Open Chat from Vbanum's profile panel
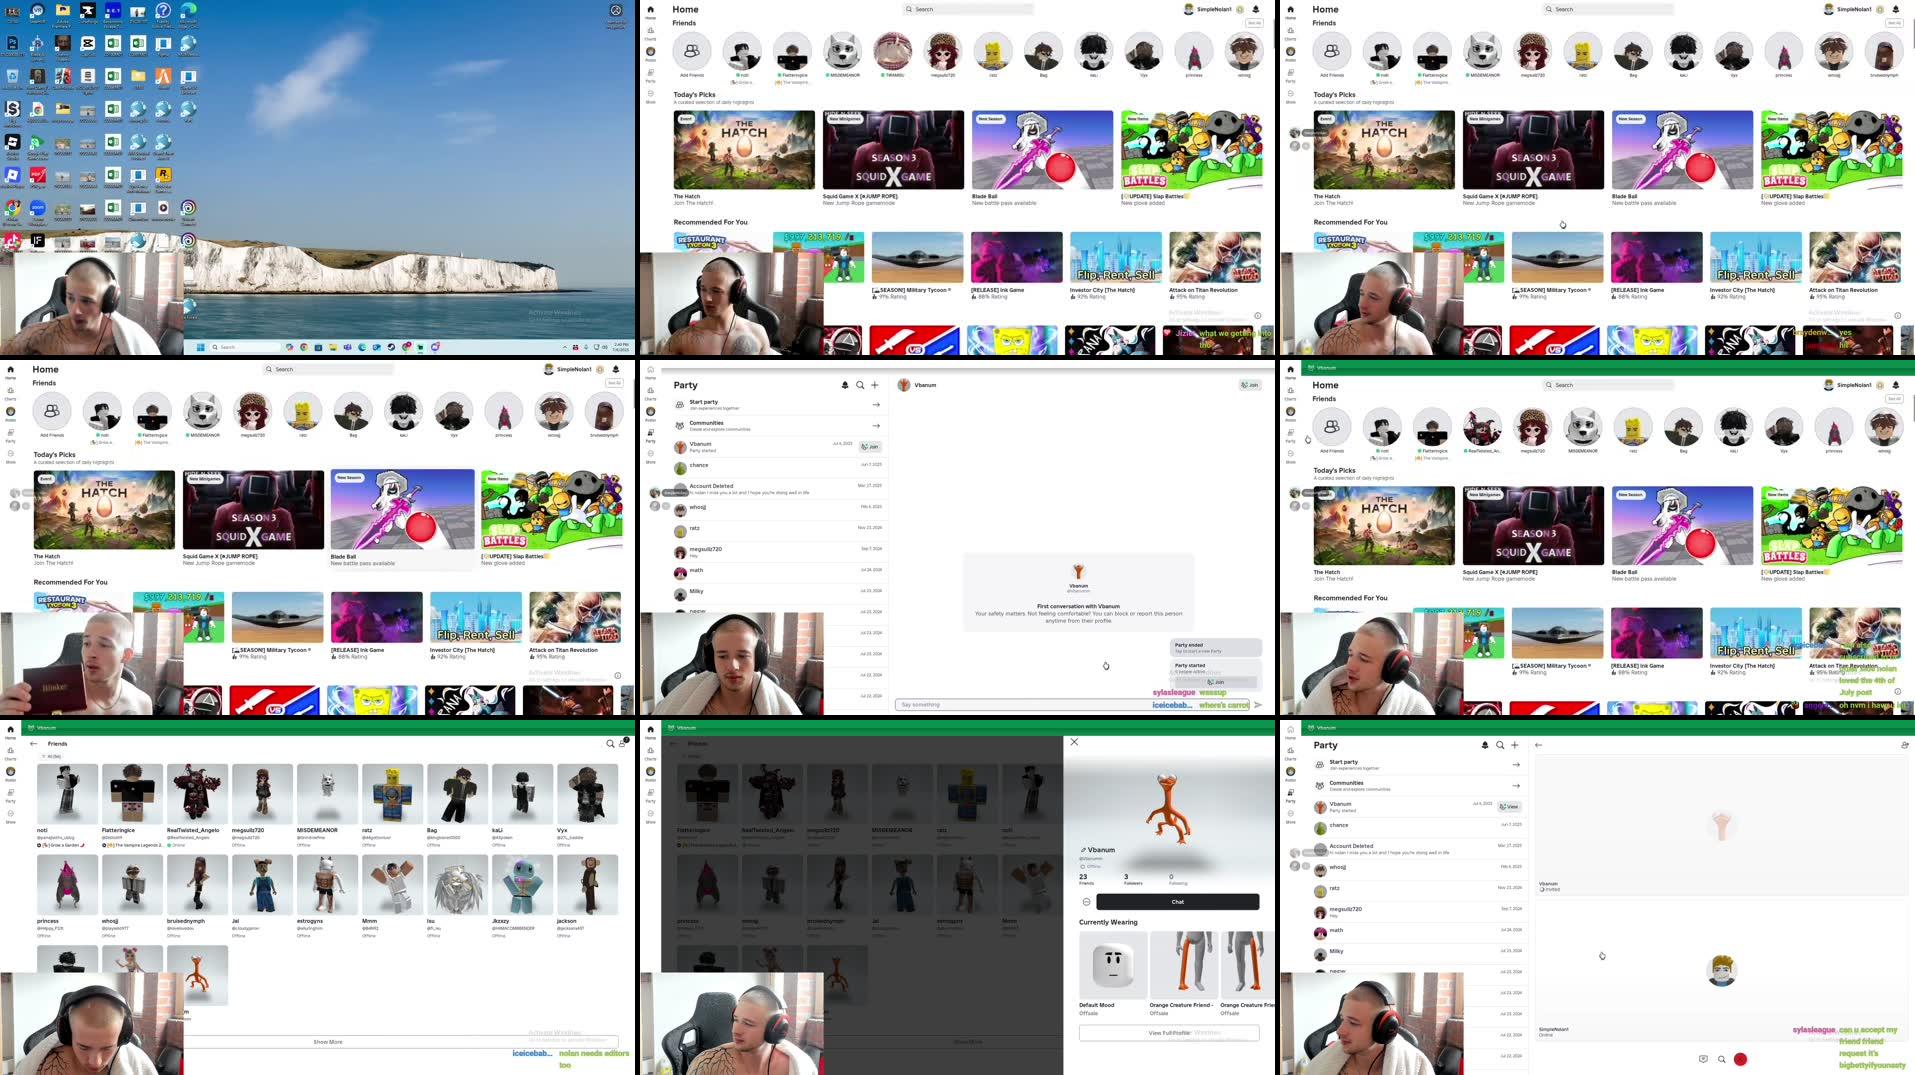Image resolution: width=1915 pixels, height=1075 pixels. click(1177, 902)
